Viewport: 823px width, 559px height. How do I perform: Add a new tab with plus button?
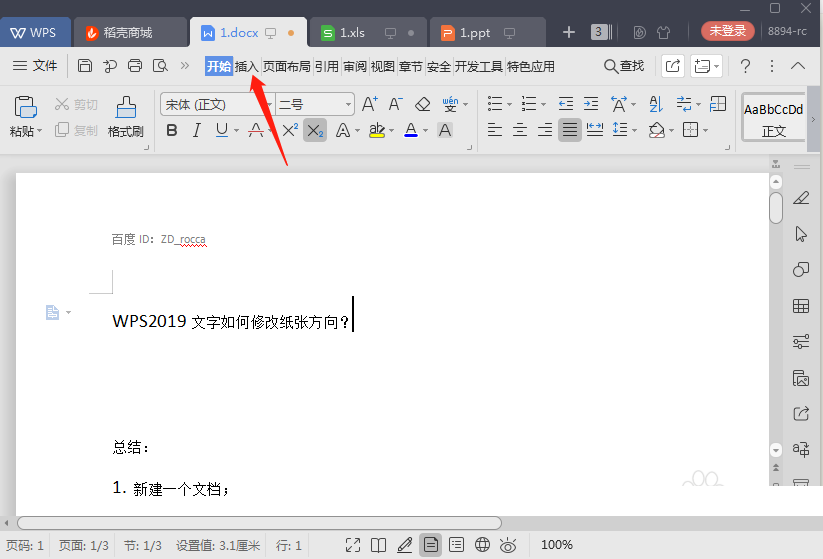coord(568,33)
